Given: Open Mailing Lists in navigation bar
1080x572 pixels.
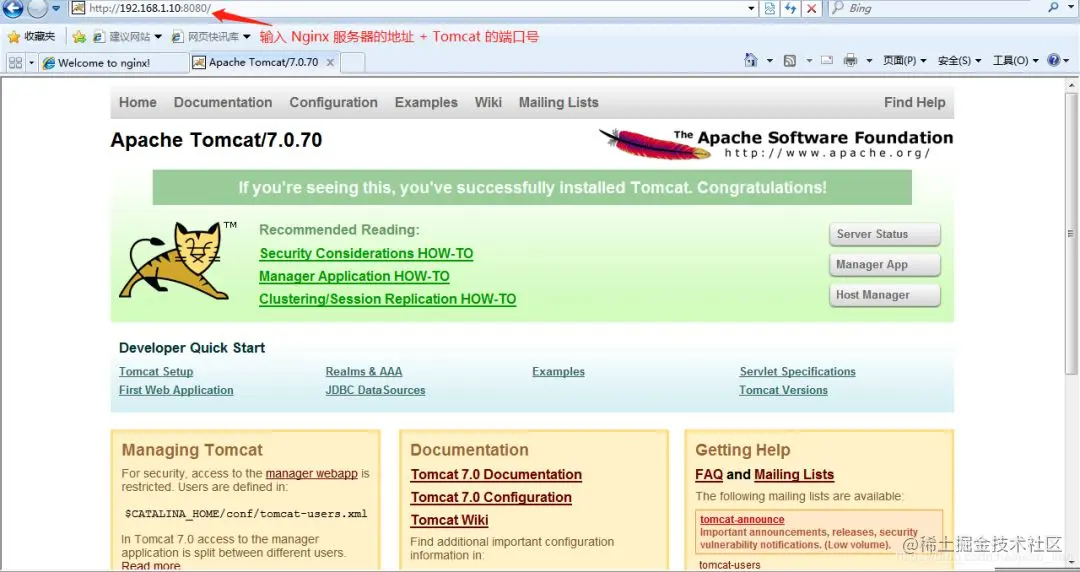Looking at the screenshot, I should click(x=559, y=102).
